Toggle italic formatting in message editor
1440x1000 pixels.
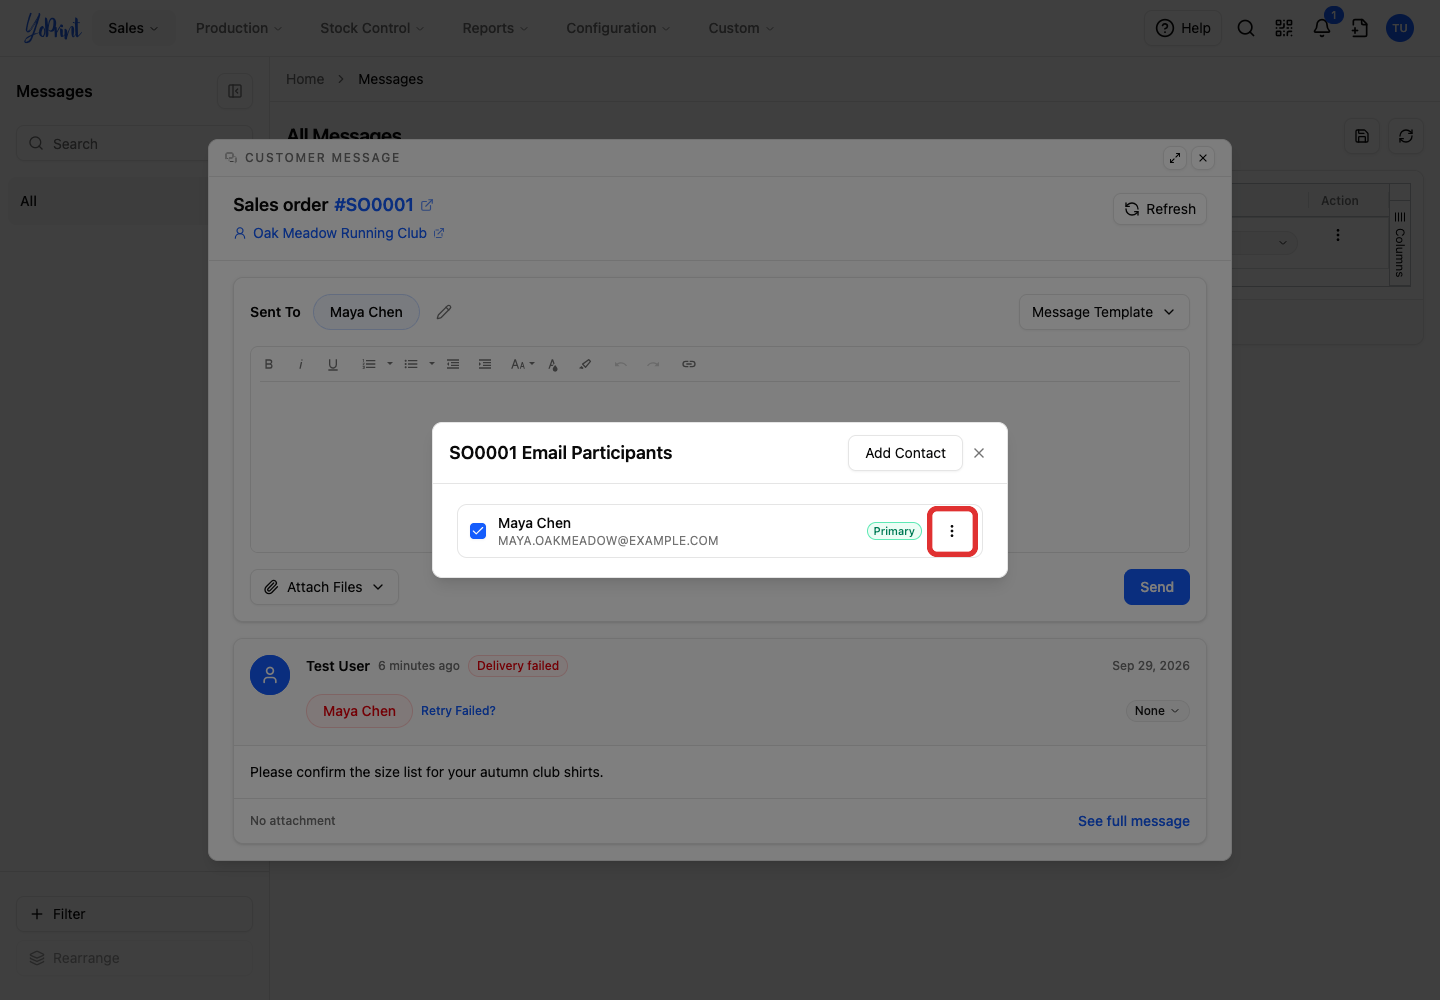(301, 364)
